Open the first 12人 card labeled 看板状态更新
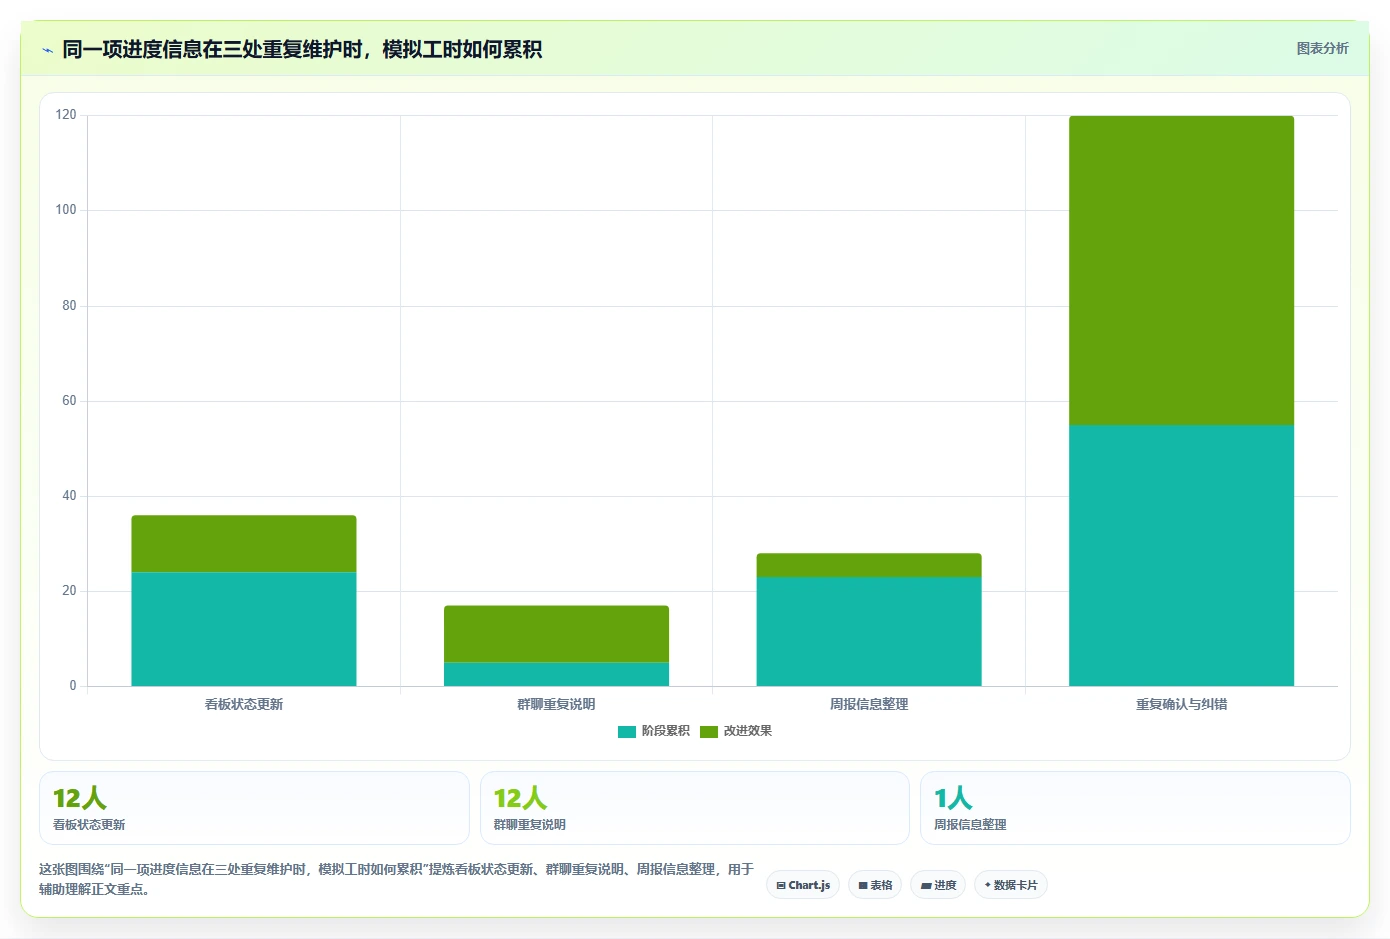The image size is (1390, 939). tap(254, 808)
